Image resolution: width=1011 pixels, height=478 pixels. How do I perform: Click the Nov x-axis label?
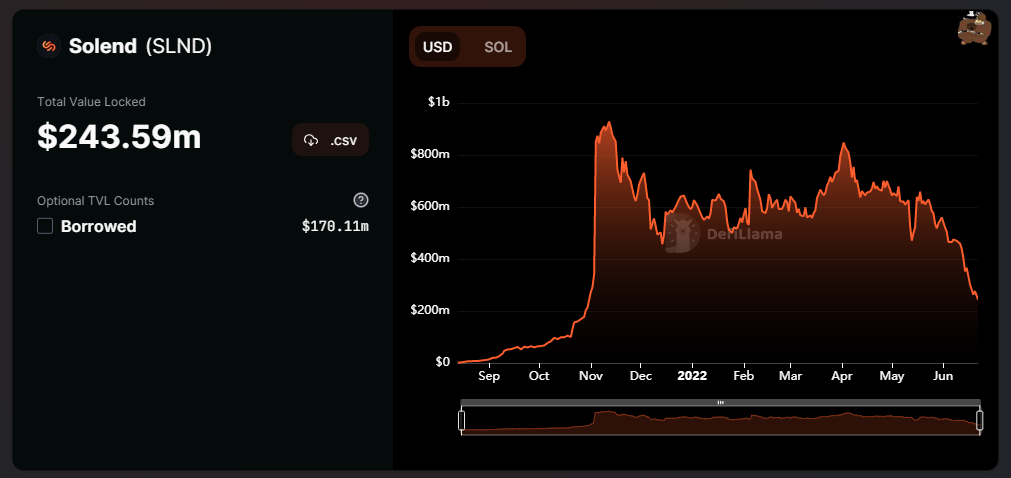(591, 376)
